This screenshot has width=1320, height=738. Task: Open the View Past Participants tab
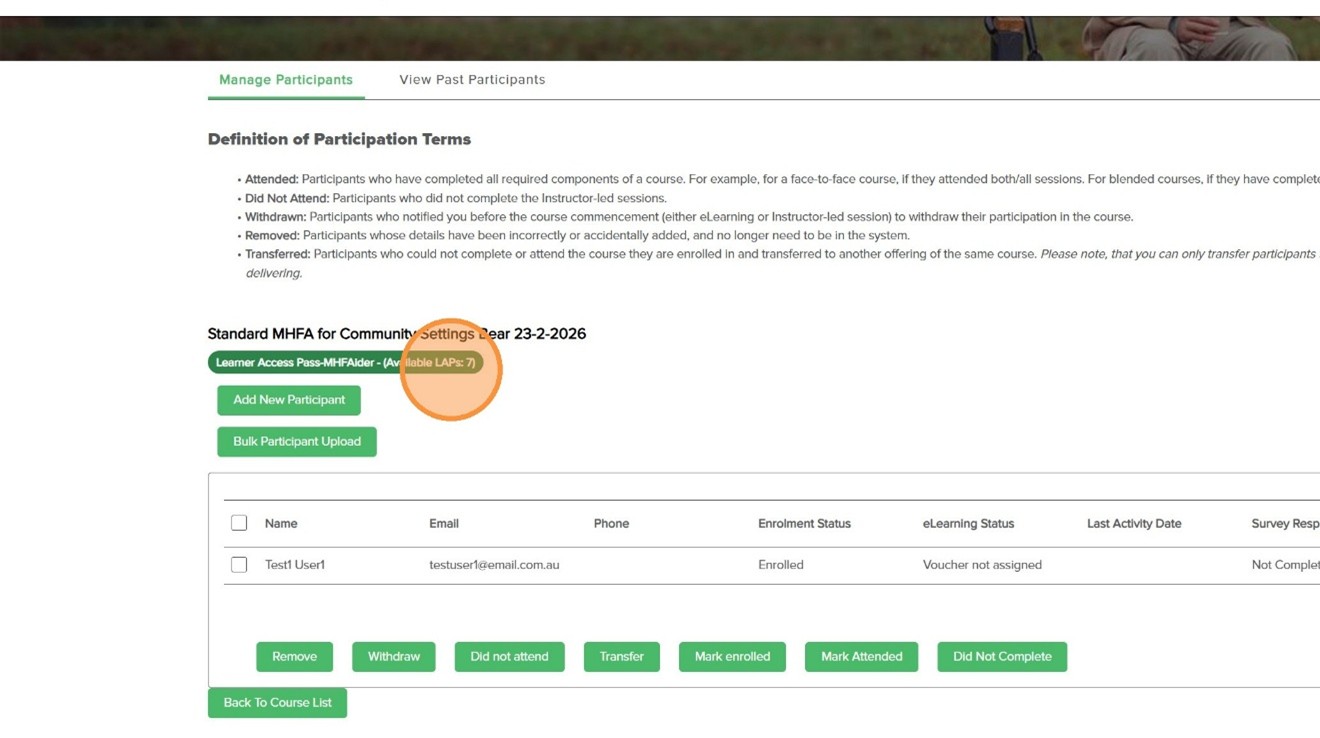click(x=472, y=80)
